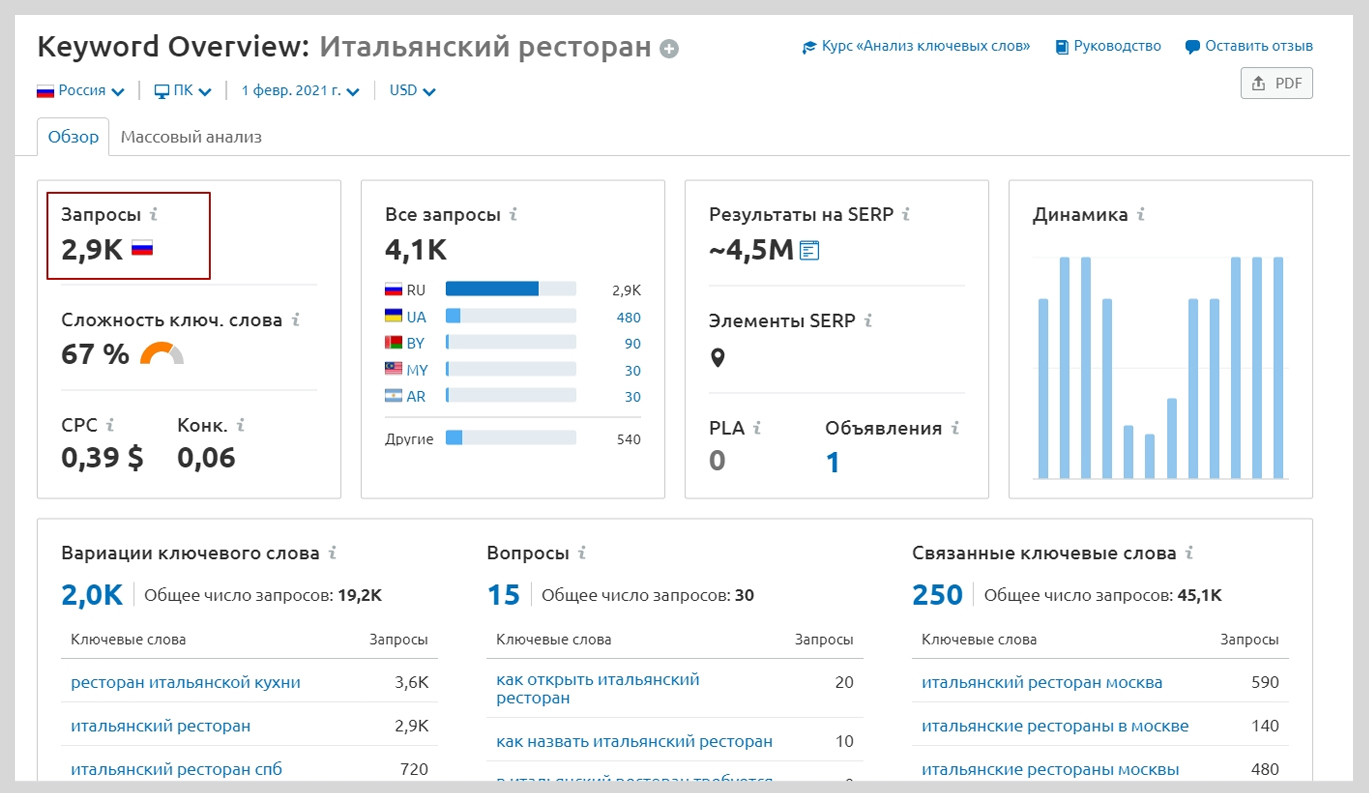Click the info icon next to PLA
This screenshot has height=793, width=1369.
tap(757, 428)
